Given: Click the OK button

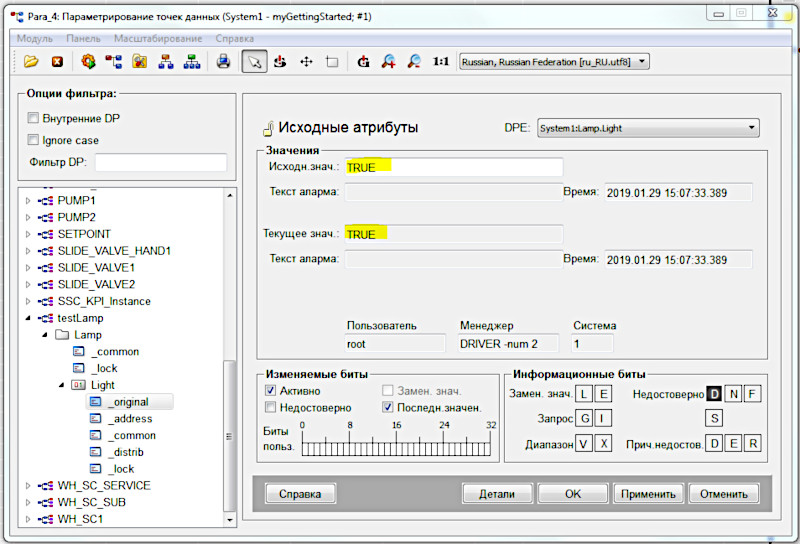Looking at the screenshot, I should pyautogui.click(x=572, y=493).
